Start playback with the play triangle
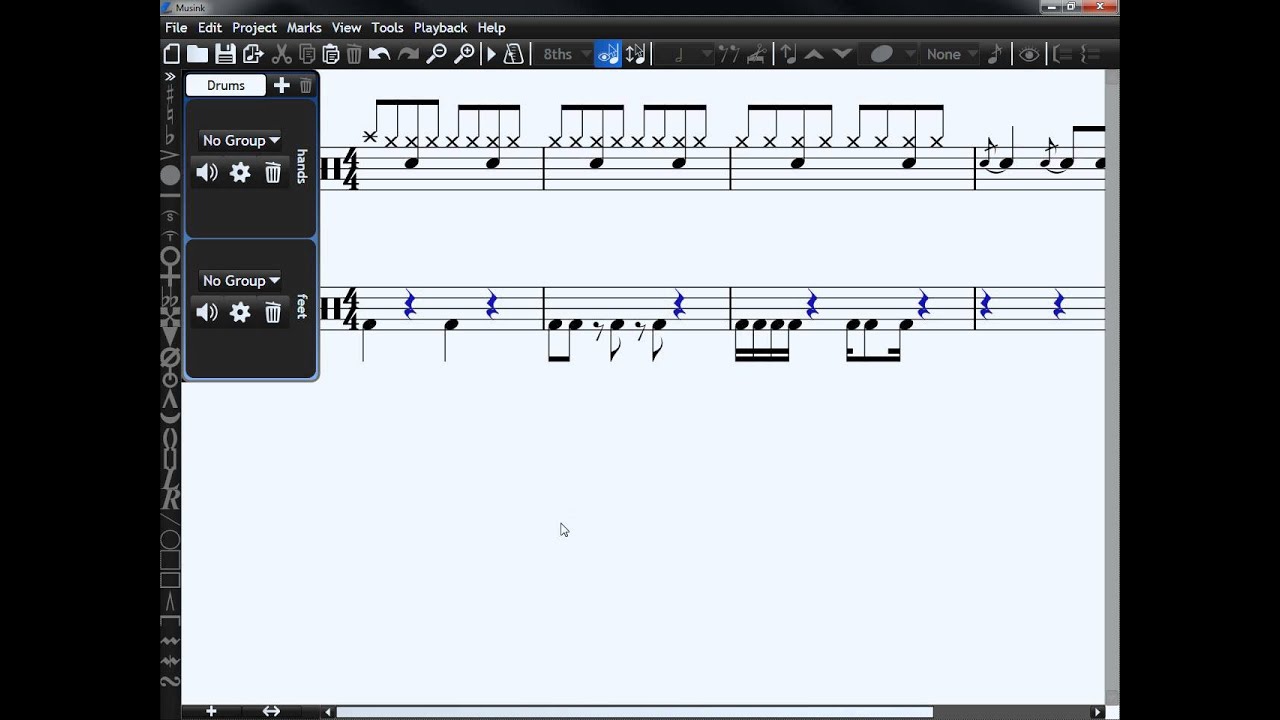The height and width of the screenshot is (720, 1280). [491, 54]
